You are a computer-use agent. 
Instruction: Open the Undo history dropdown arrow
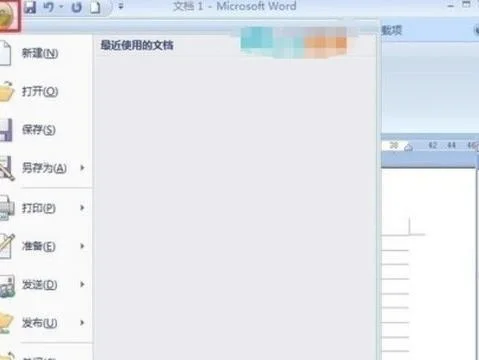coord(62,7)
